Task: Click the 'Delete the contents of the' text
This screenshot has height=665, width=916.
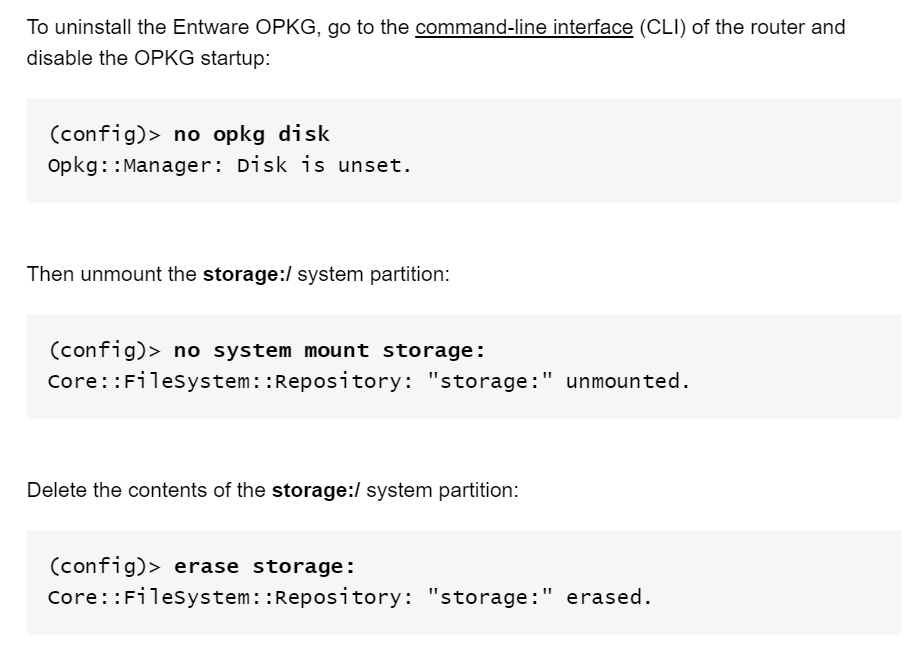Action: (146, 490)
